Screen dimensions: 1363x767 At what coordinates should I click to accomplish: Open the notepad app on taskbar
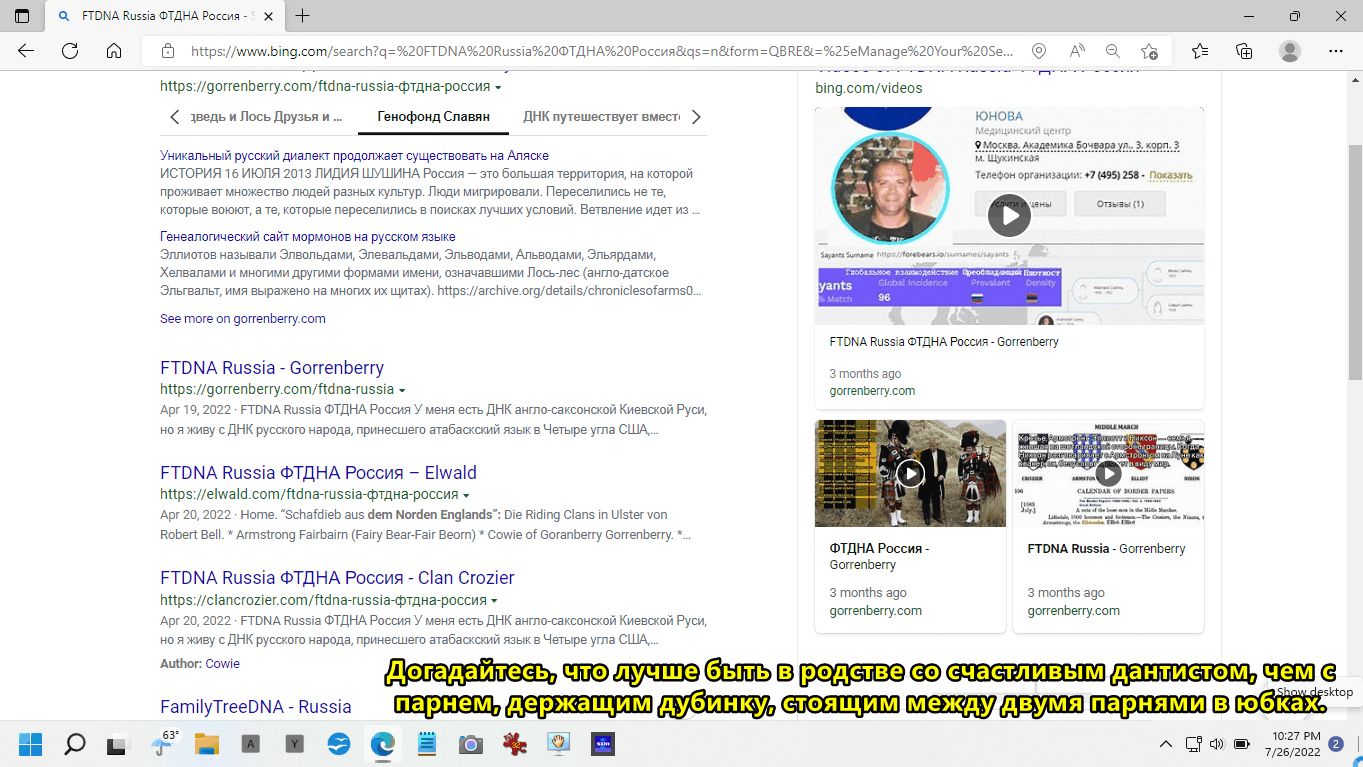pos(427,744)
